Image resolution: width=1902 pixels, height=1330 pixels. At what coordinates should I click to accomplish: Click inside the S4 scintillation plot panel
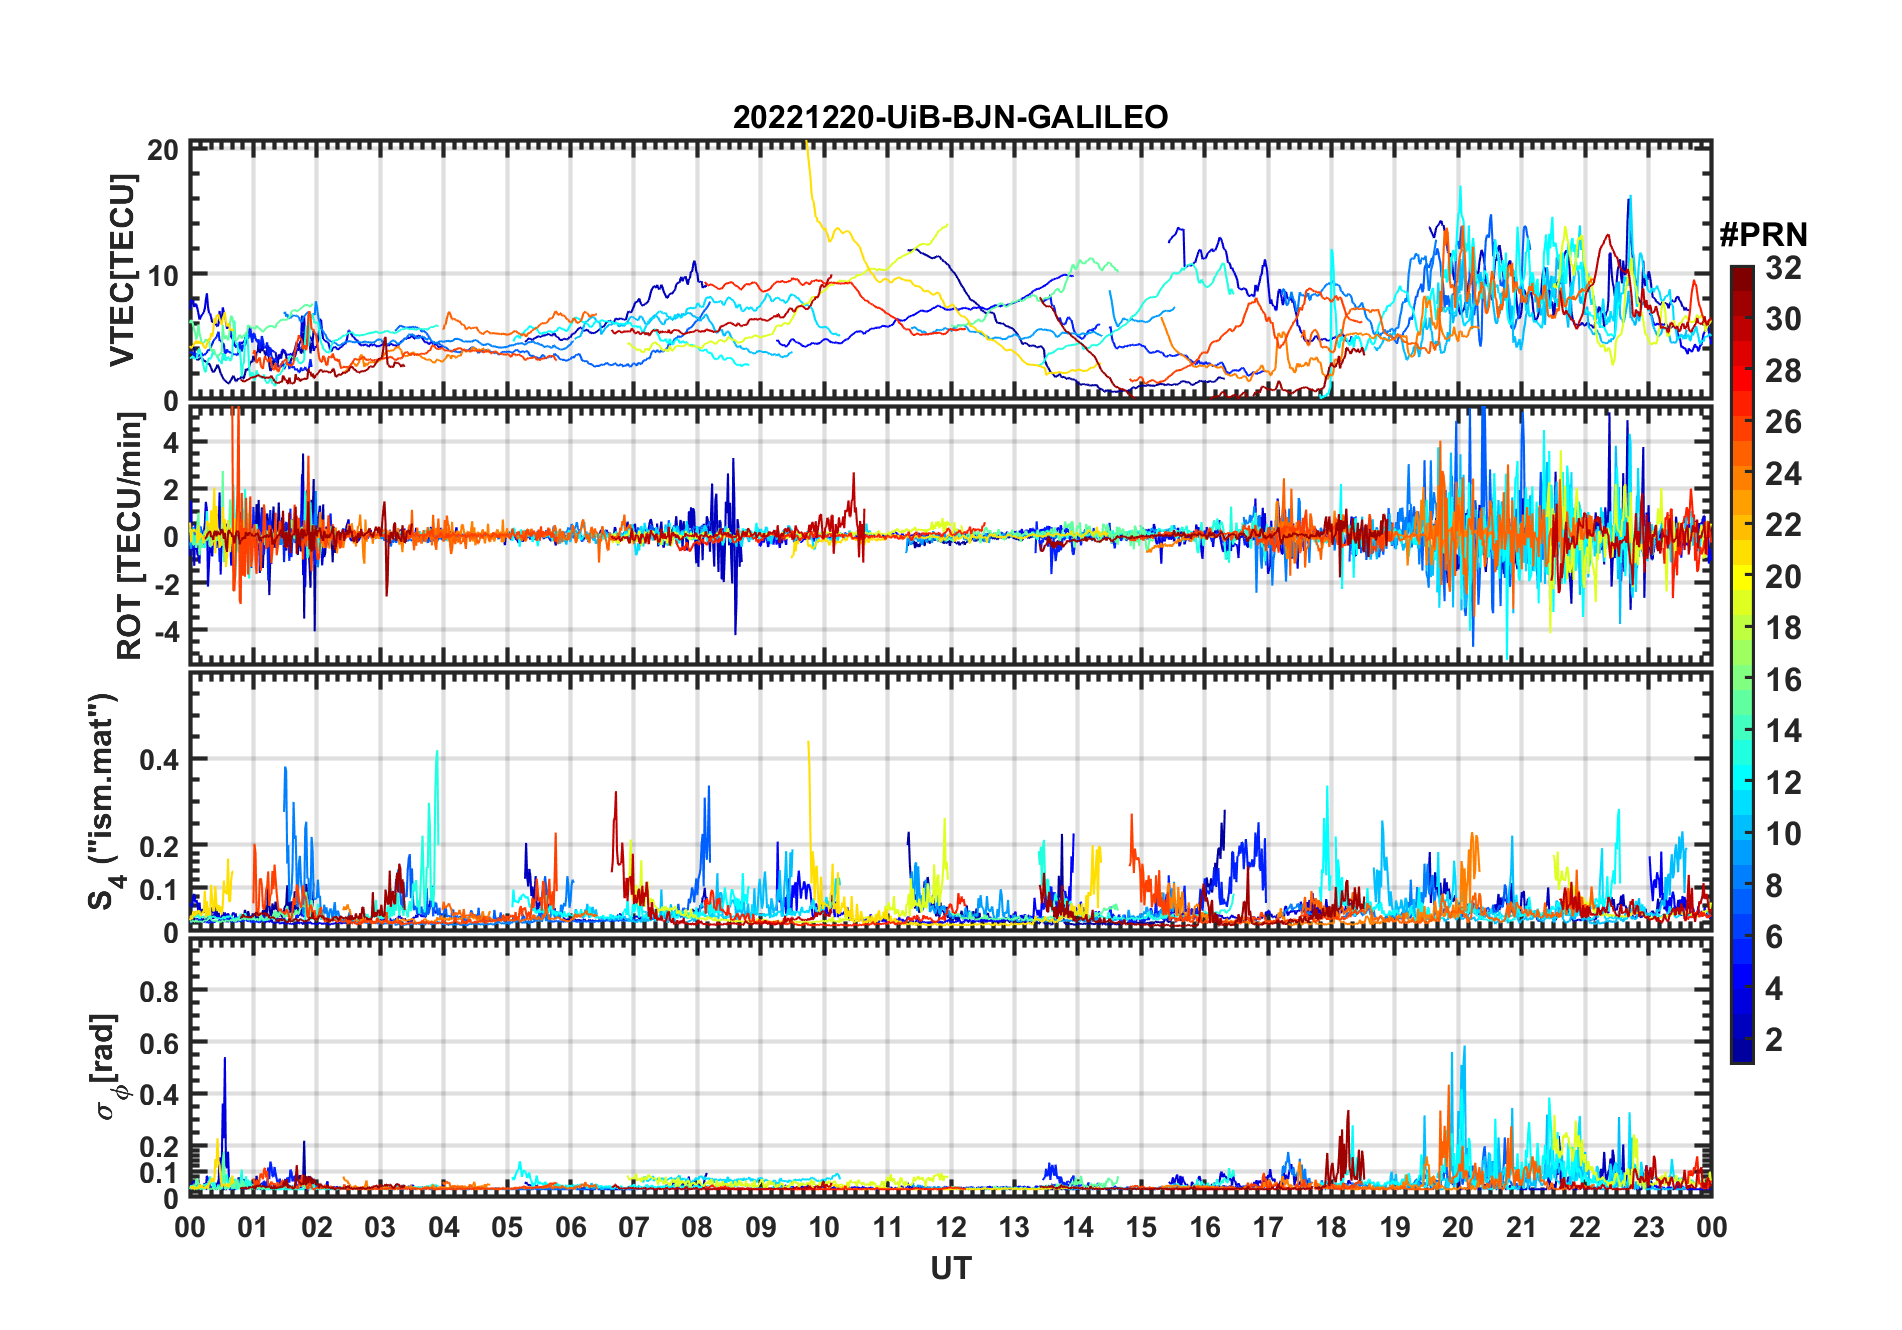(x=950, y=802)
